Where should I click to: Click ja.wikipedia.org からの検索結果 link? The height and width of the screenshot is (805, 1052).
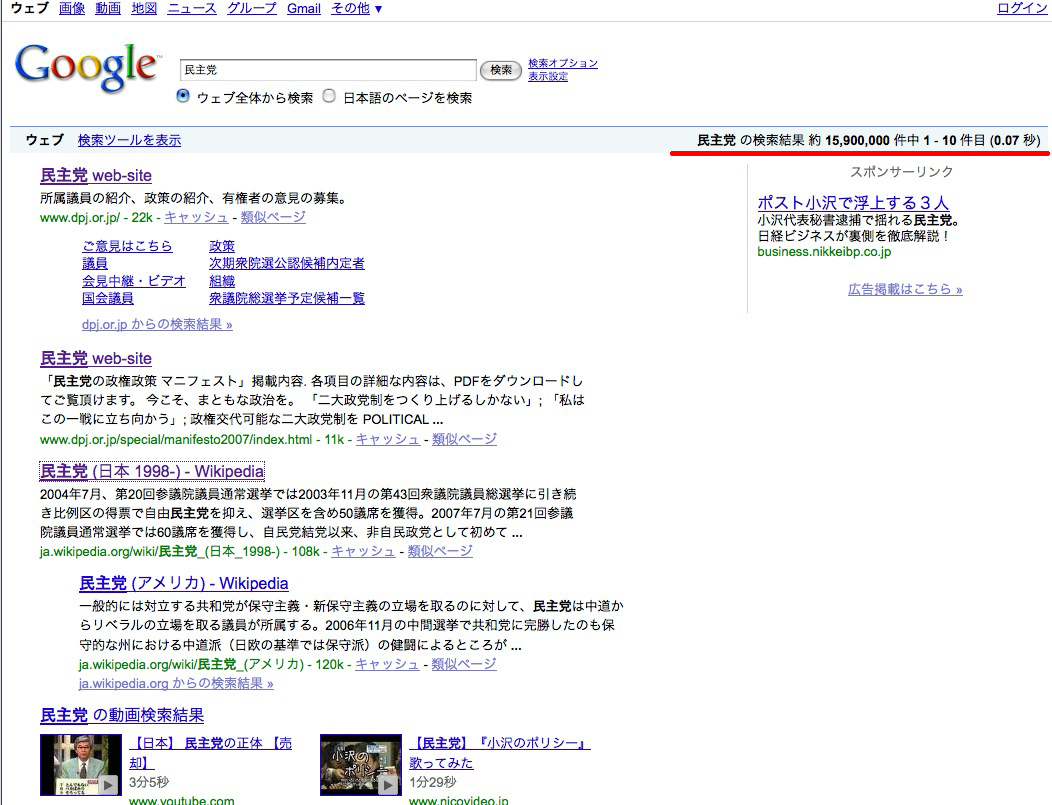click(x=176, y=684)
